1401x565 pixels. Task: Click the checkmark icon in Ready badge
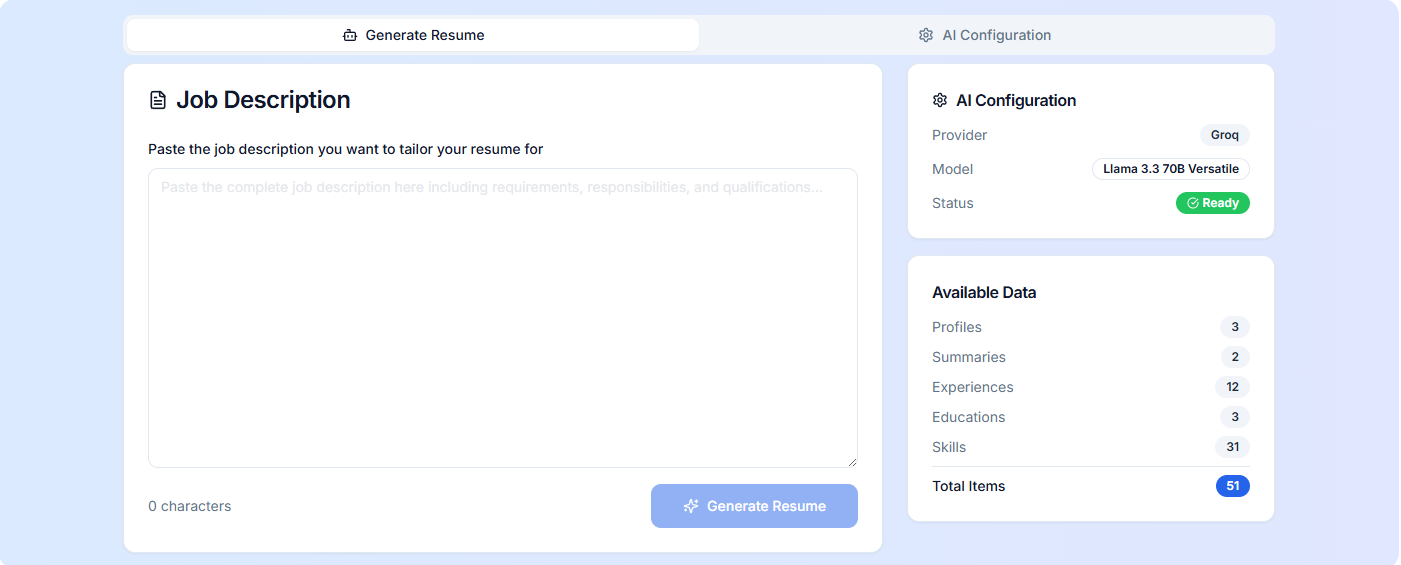(x=1192, y=203)
